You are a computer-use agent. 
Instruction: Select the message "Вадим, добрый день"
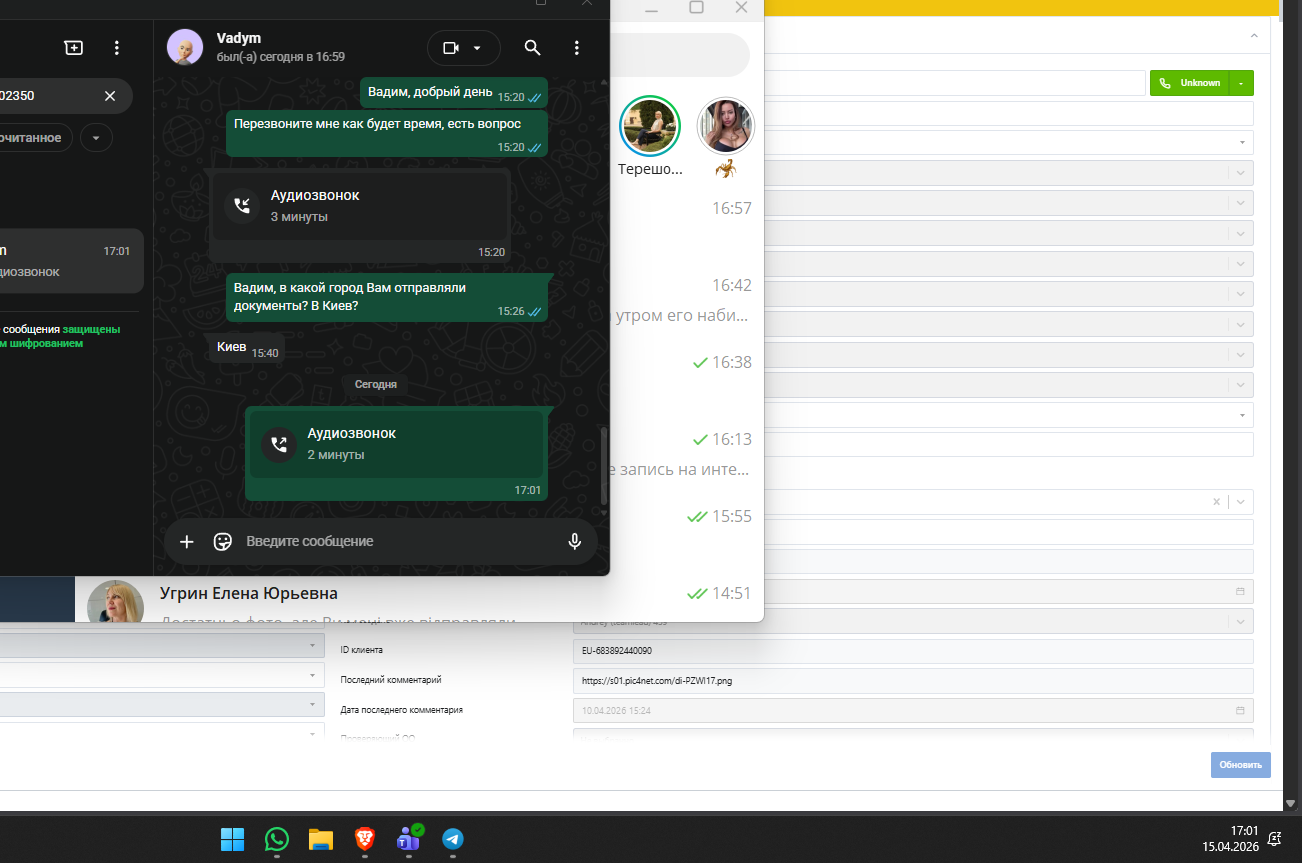[x=454, y=93]
